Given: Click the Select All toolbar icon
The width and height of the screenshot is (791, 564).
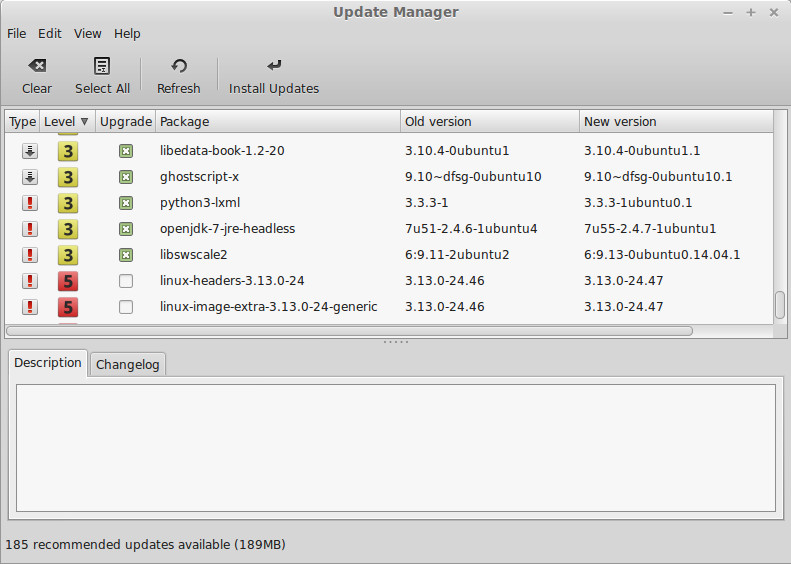Looking at the screenshot, I should [x=102, y=66].
